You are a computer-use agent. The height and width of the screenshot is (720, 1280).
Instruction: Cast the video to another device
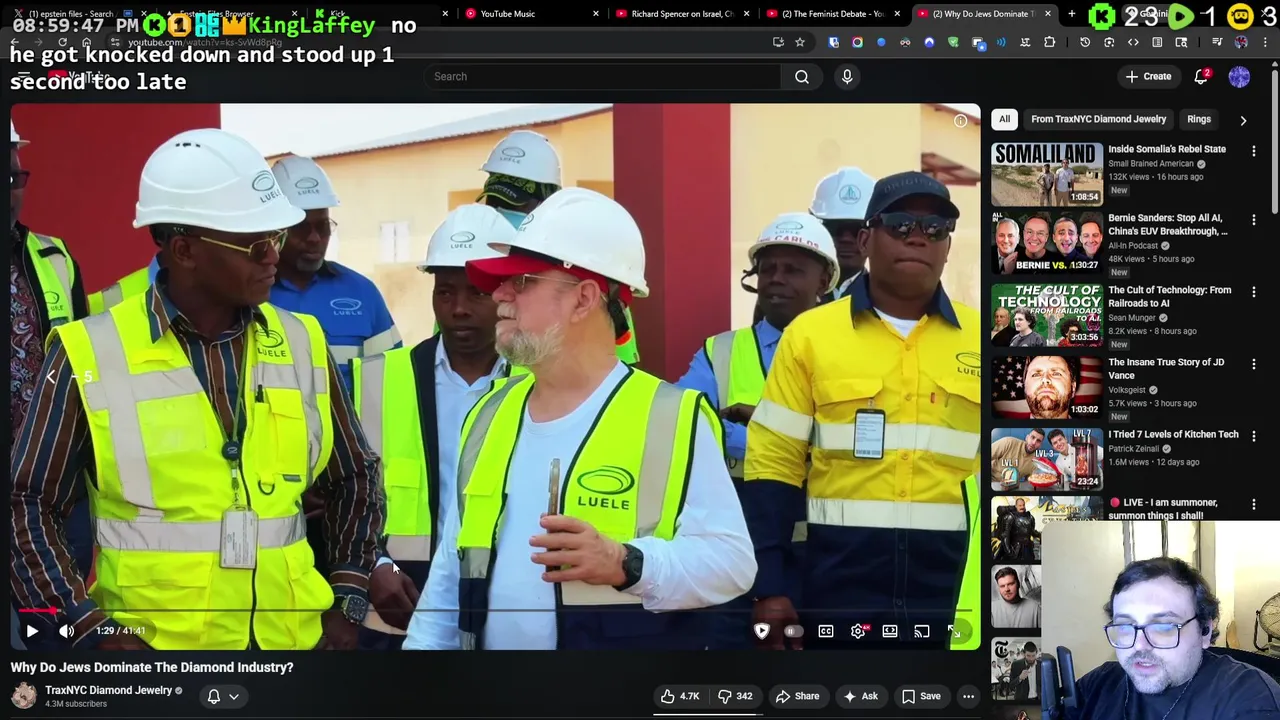[x=922, y=632]
